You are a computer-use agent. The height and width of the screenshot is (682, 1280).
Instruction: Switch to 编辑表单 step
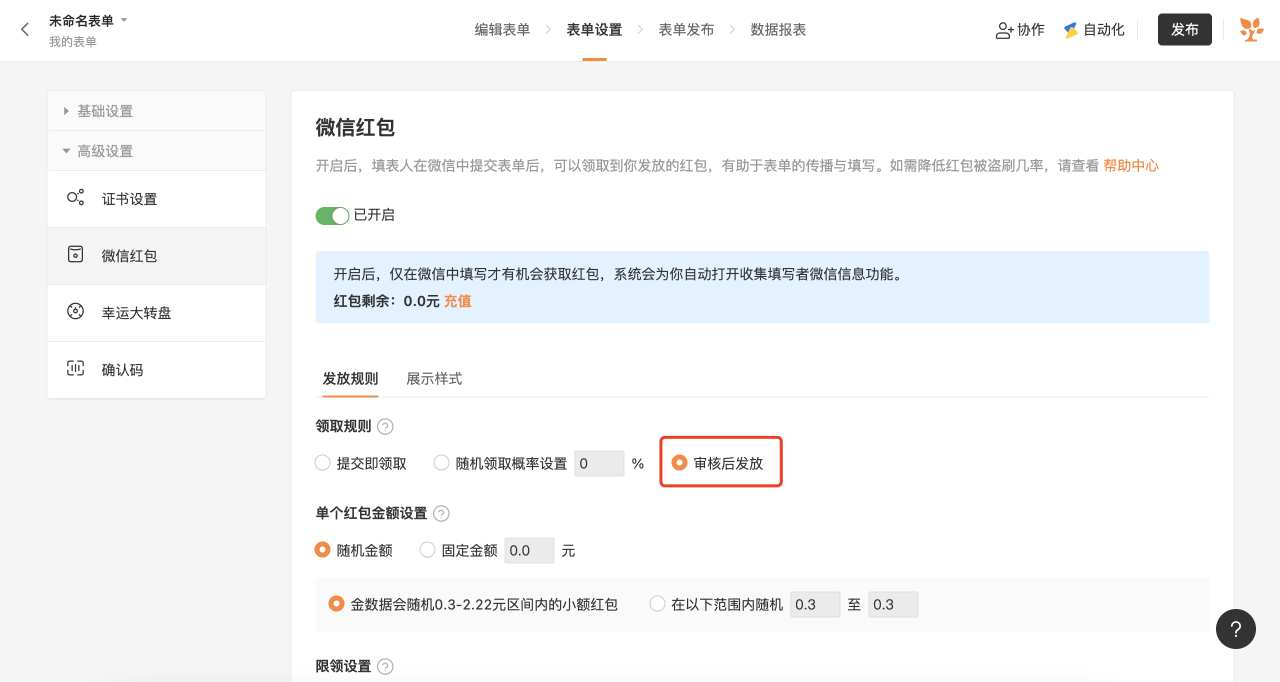point(502,30)
